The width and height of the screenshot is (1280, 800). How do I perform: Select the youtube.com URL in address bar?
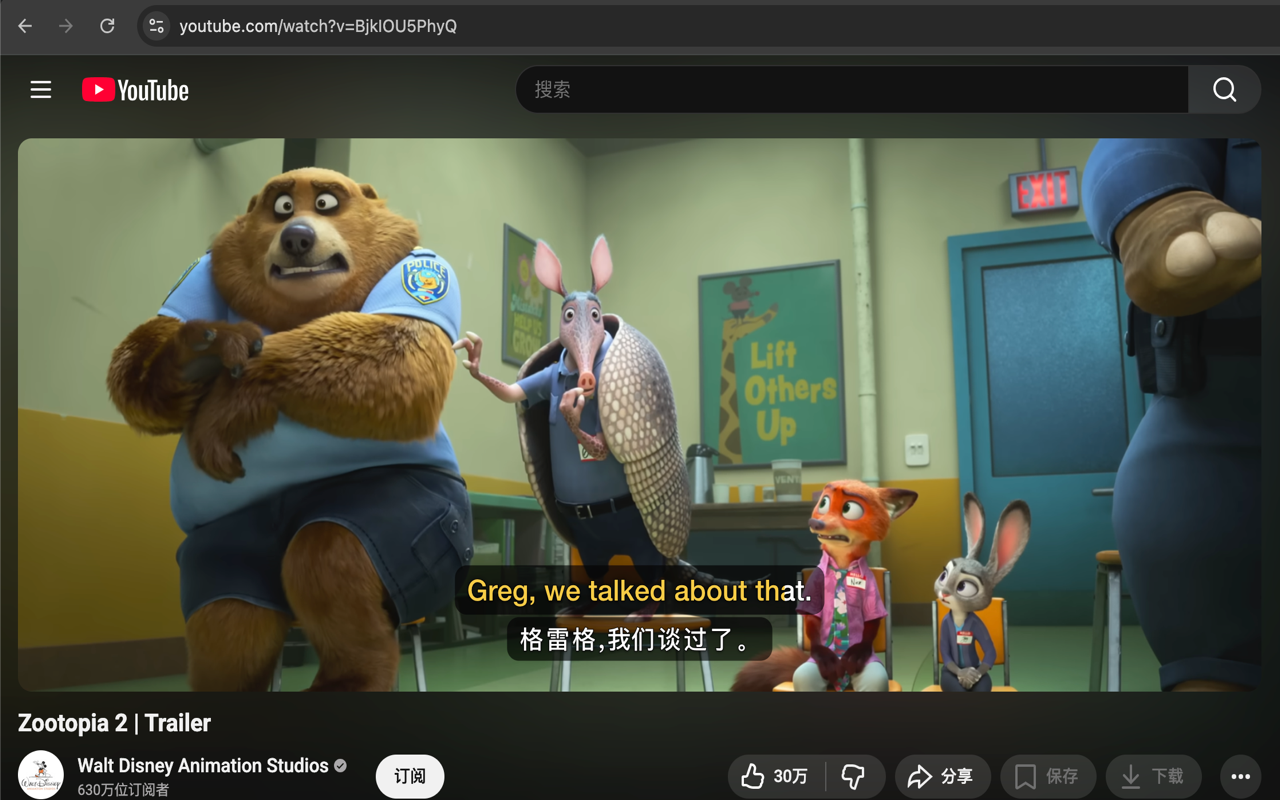pos(318,26)
